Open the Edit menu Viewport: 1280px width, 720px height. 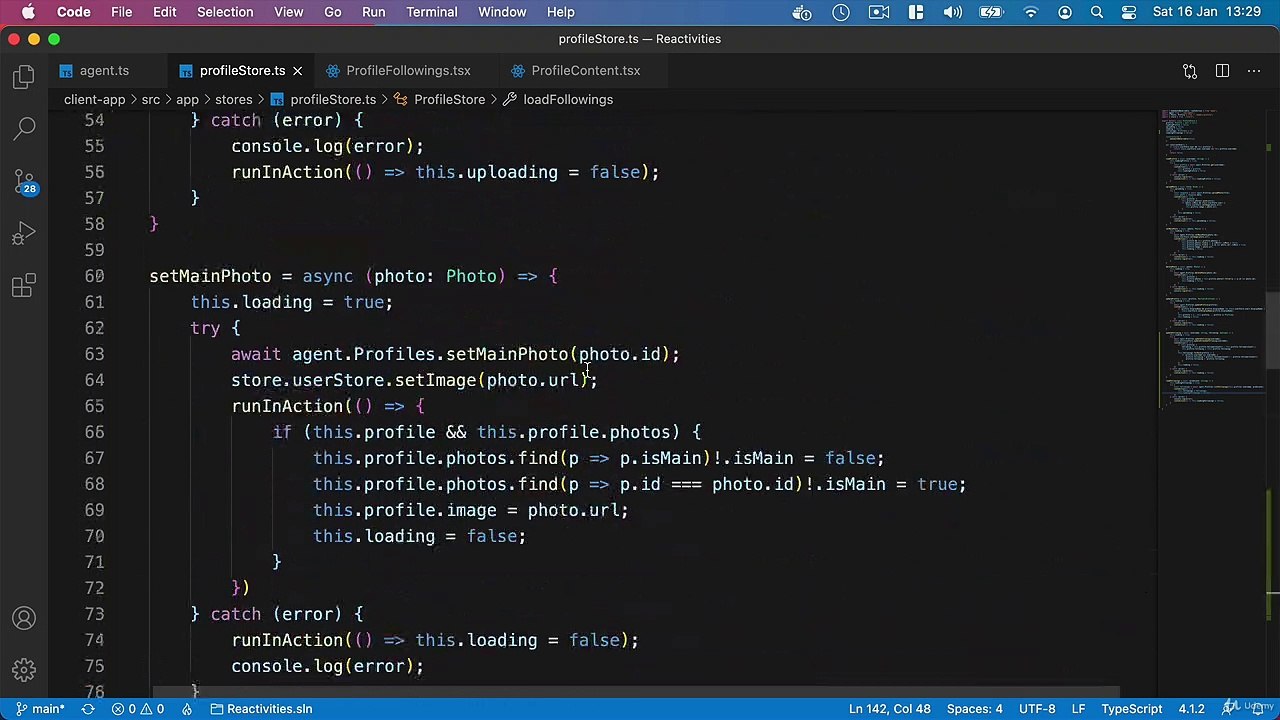164,12
